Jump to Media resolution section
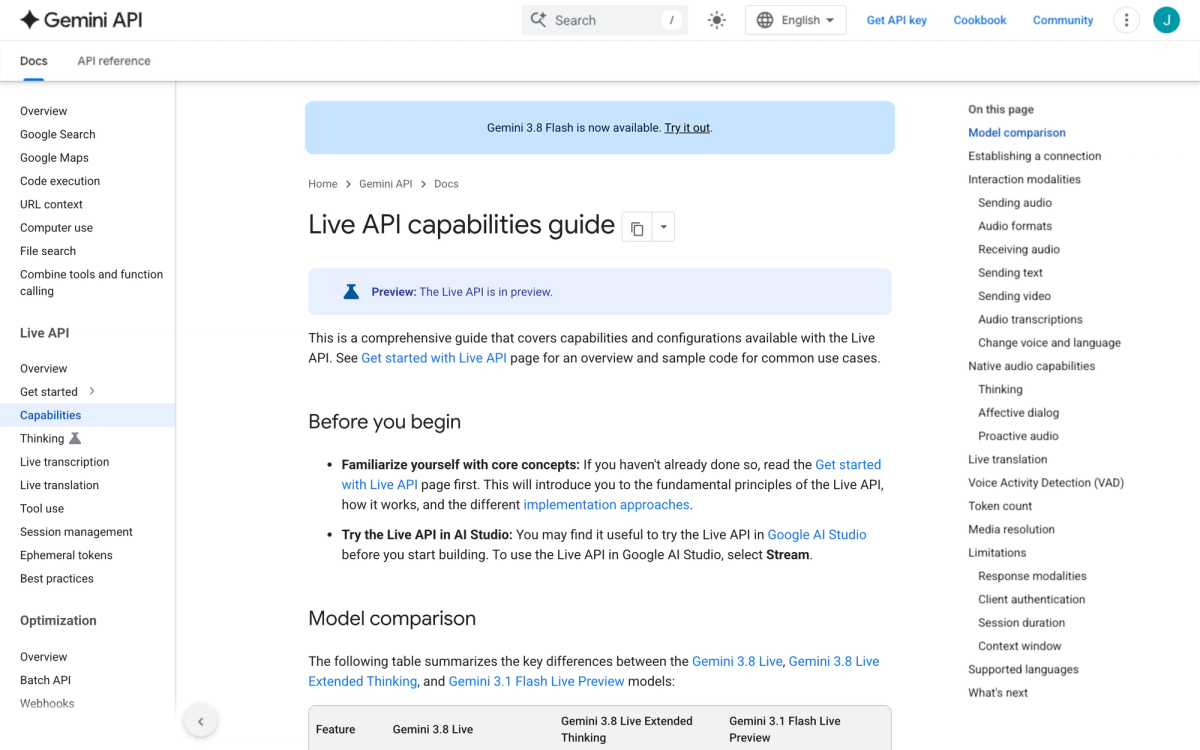 [x=1011, y=530]
